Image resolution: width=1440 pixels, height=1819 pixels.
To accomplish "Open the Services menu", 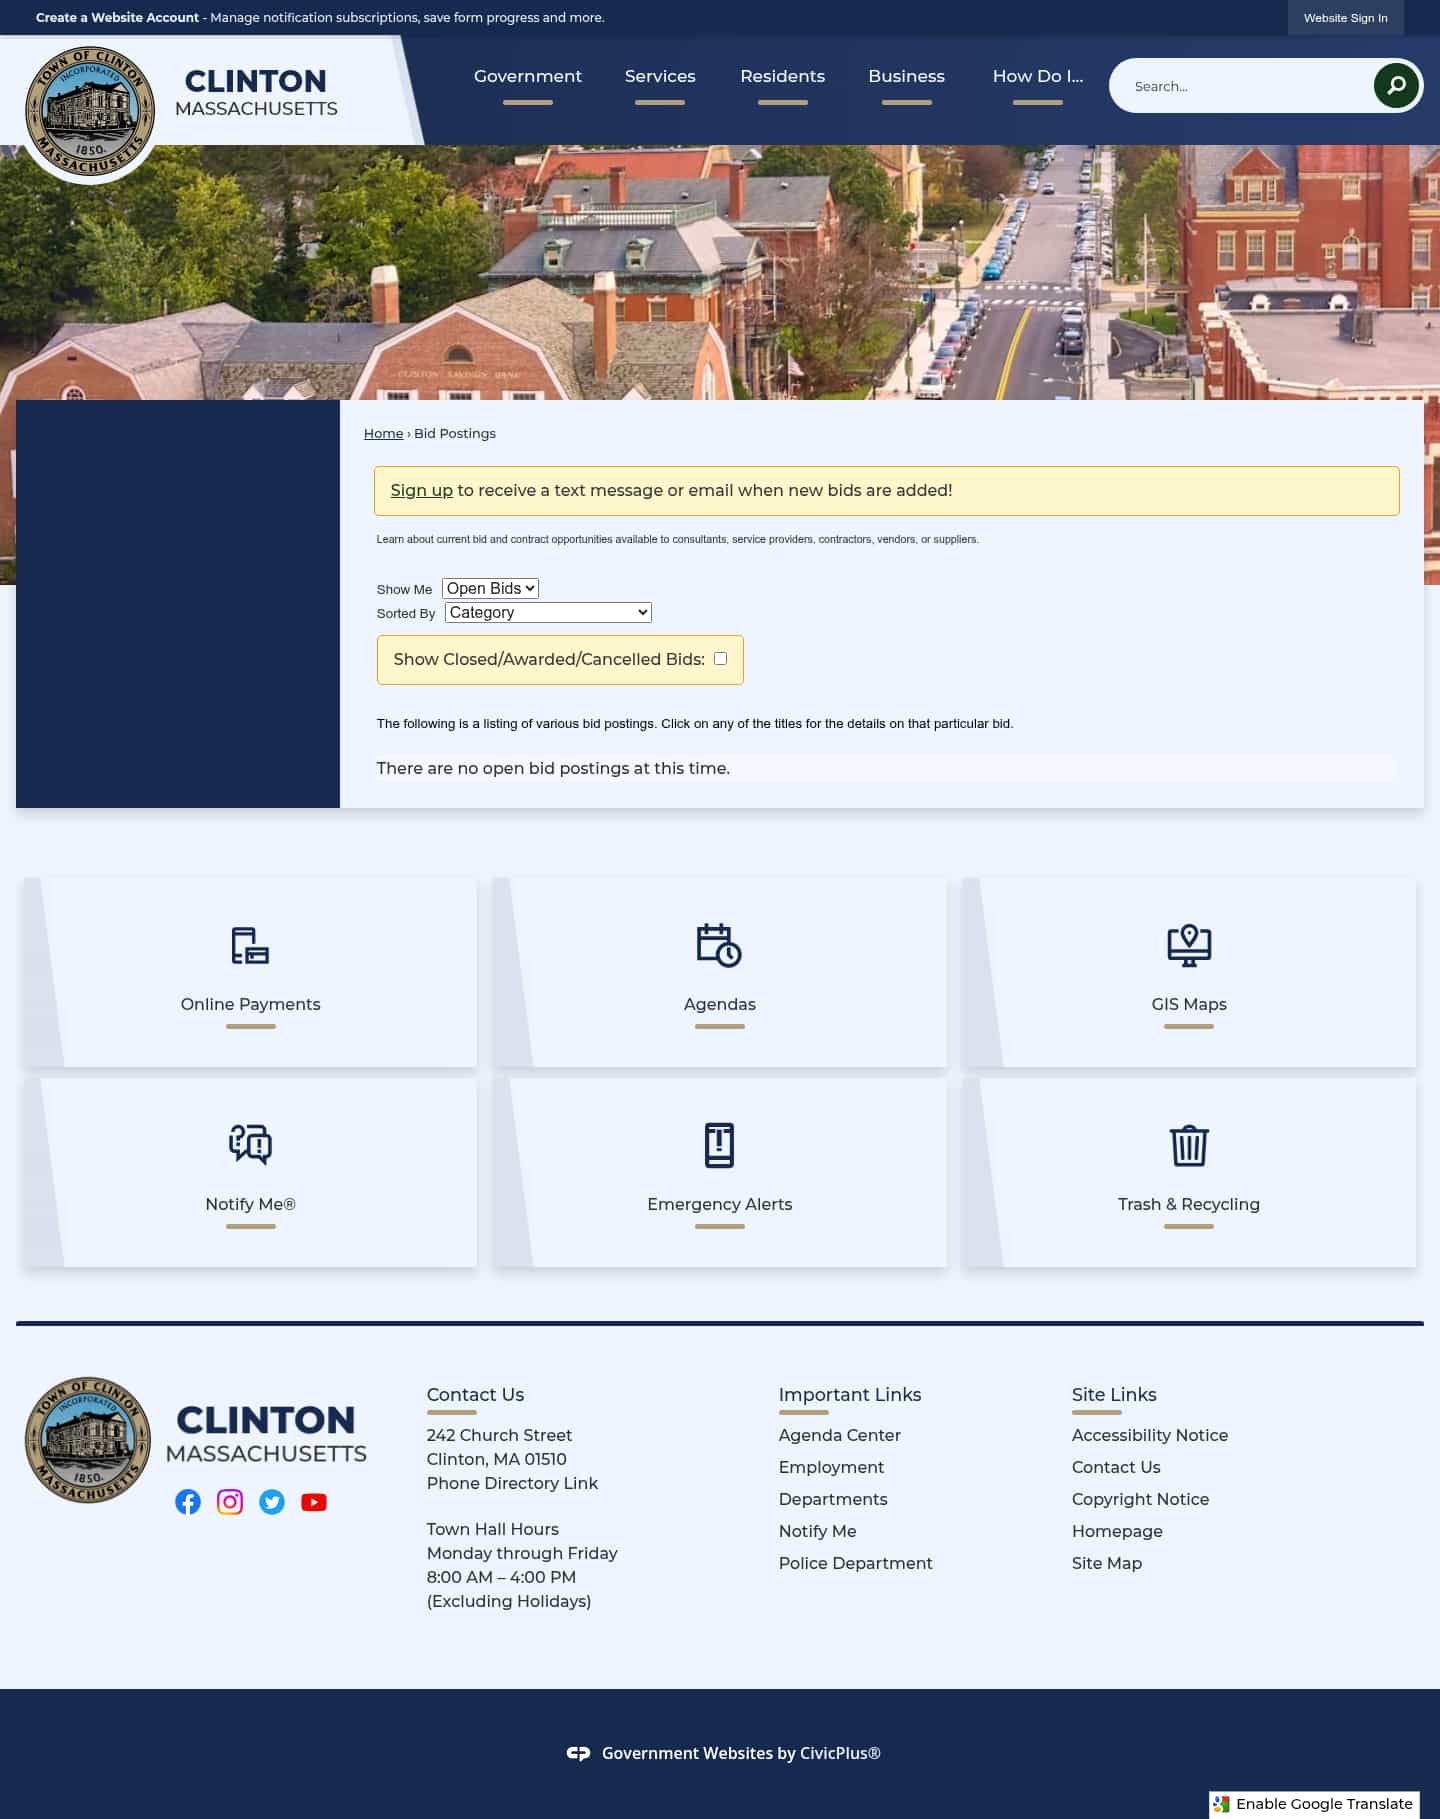I will pos(660,76).
